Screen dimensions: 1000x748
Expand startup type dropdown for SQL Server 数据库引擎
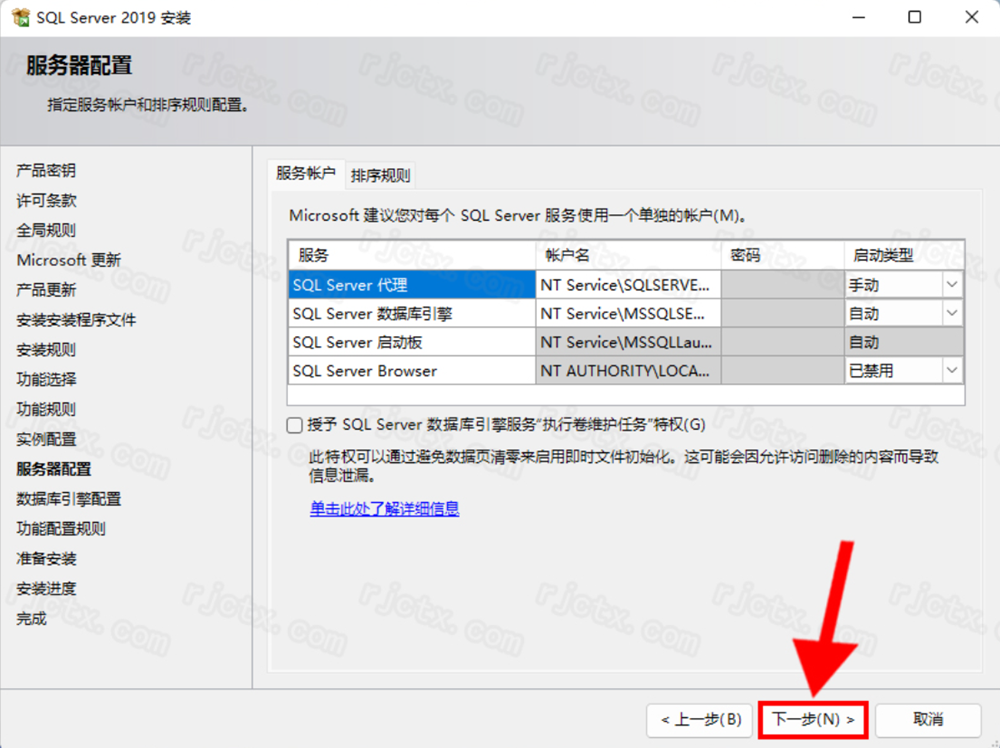point(951,314)
